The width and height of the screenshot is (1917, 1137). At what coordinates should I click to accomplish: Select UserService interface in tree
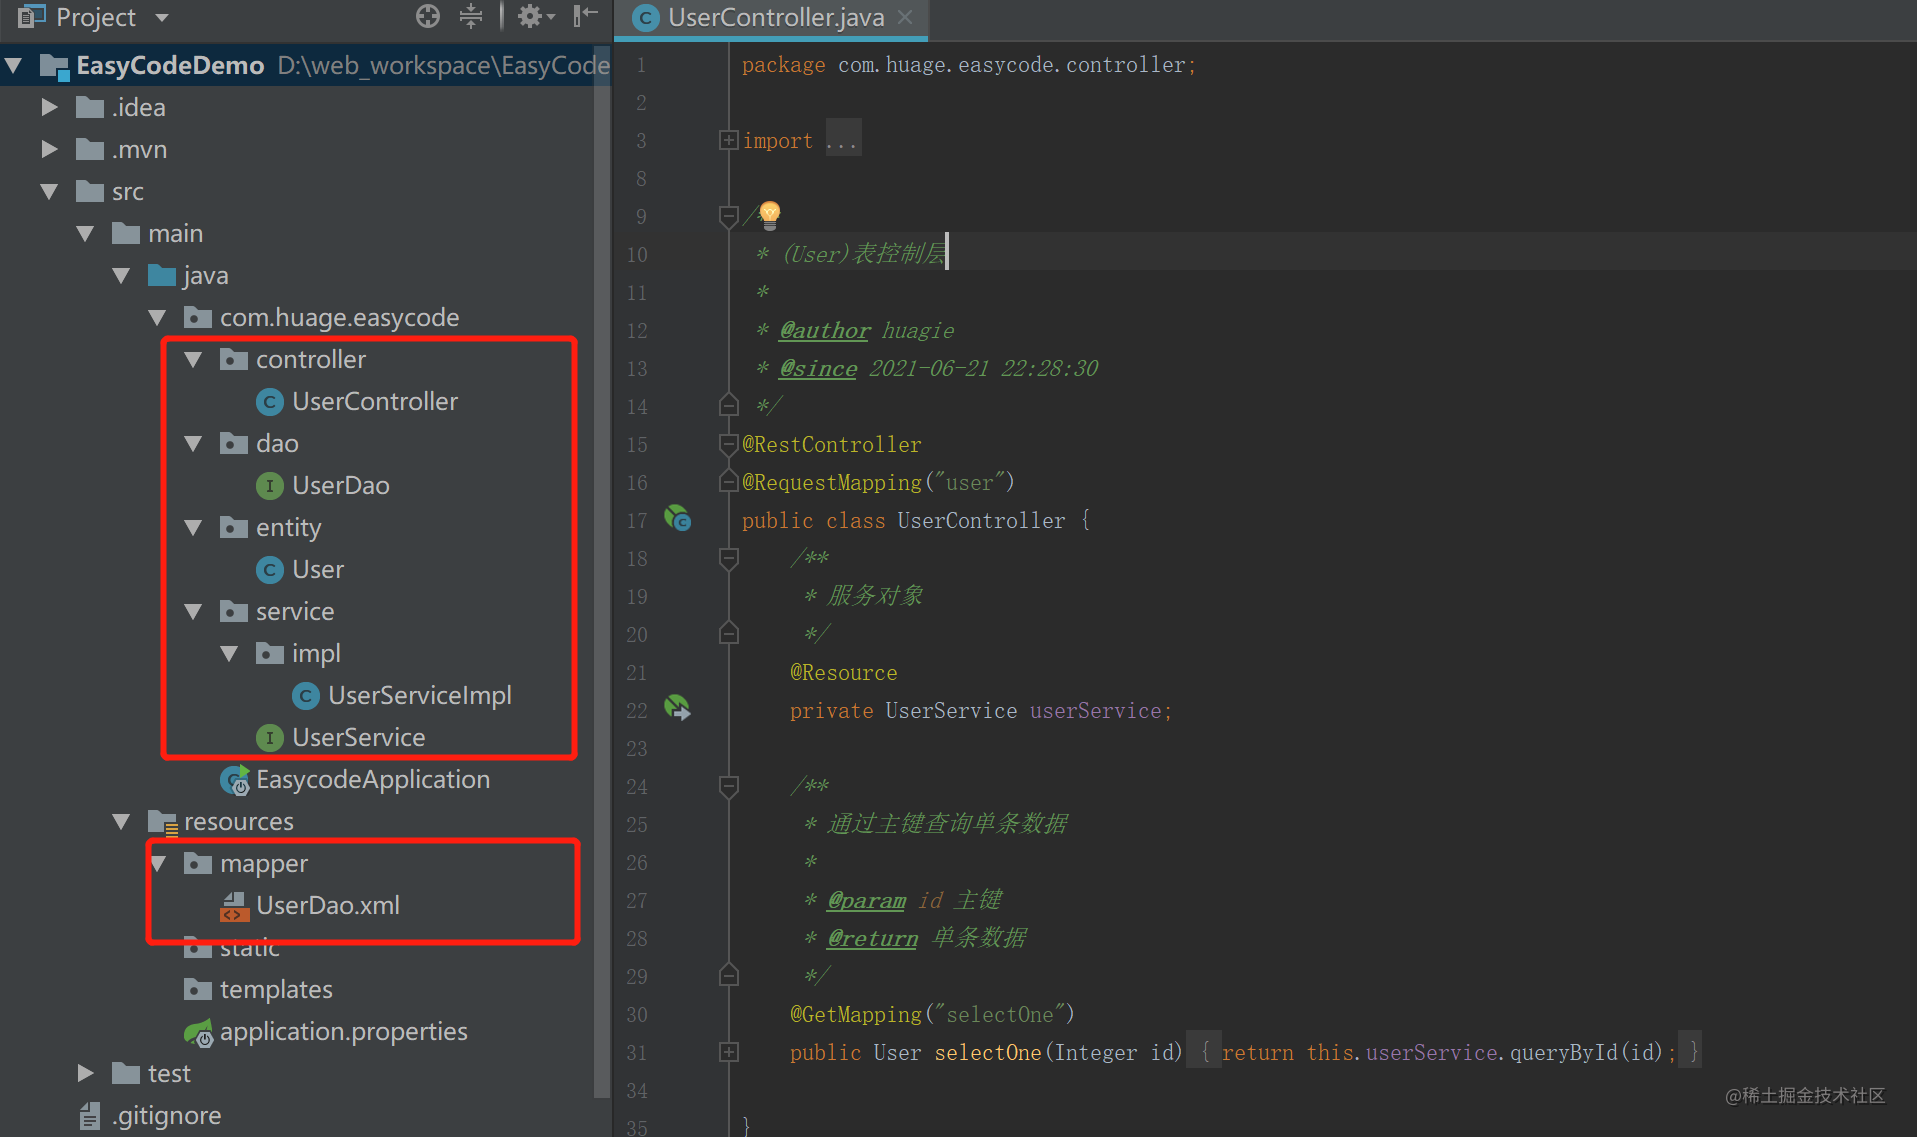[359, 737]
